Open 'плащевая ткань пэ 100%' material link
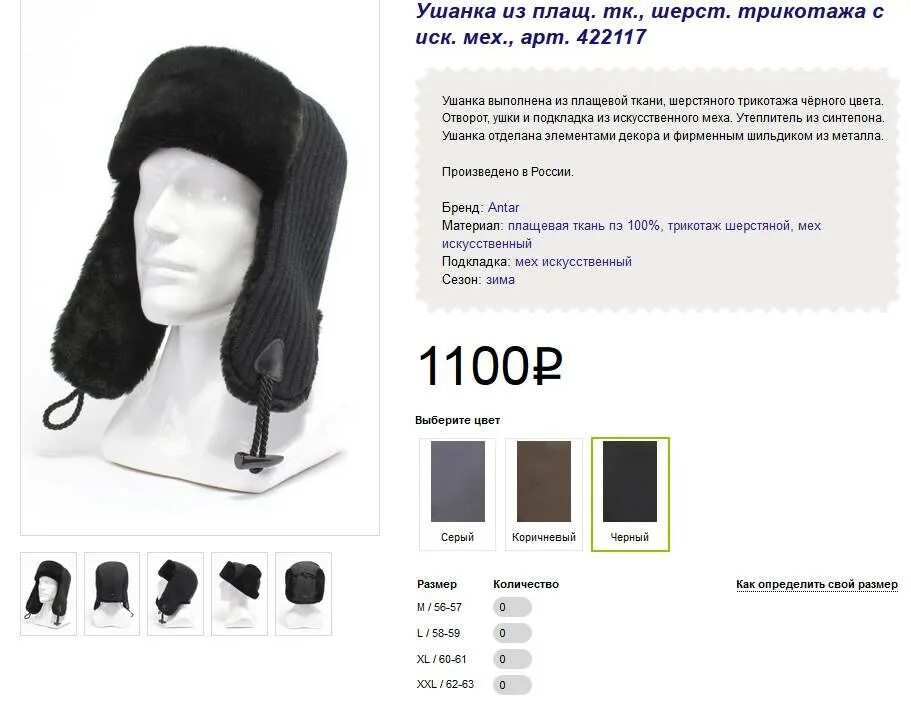Screen dimensions: 911x704 [x=584, y=226]
